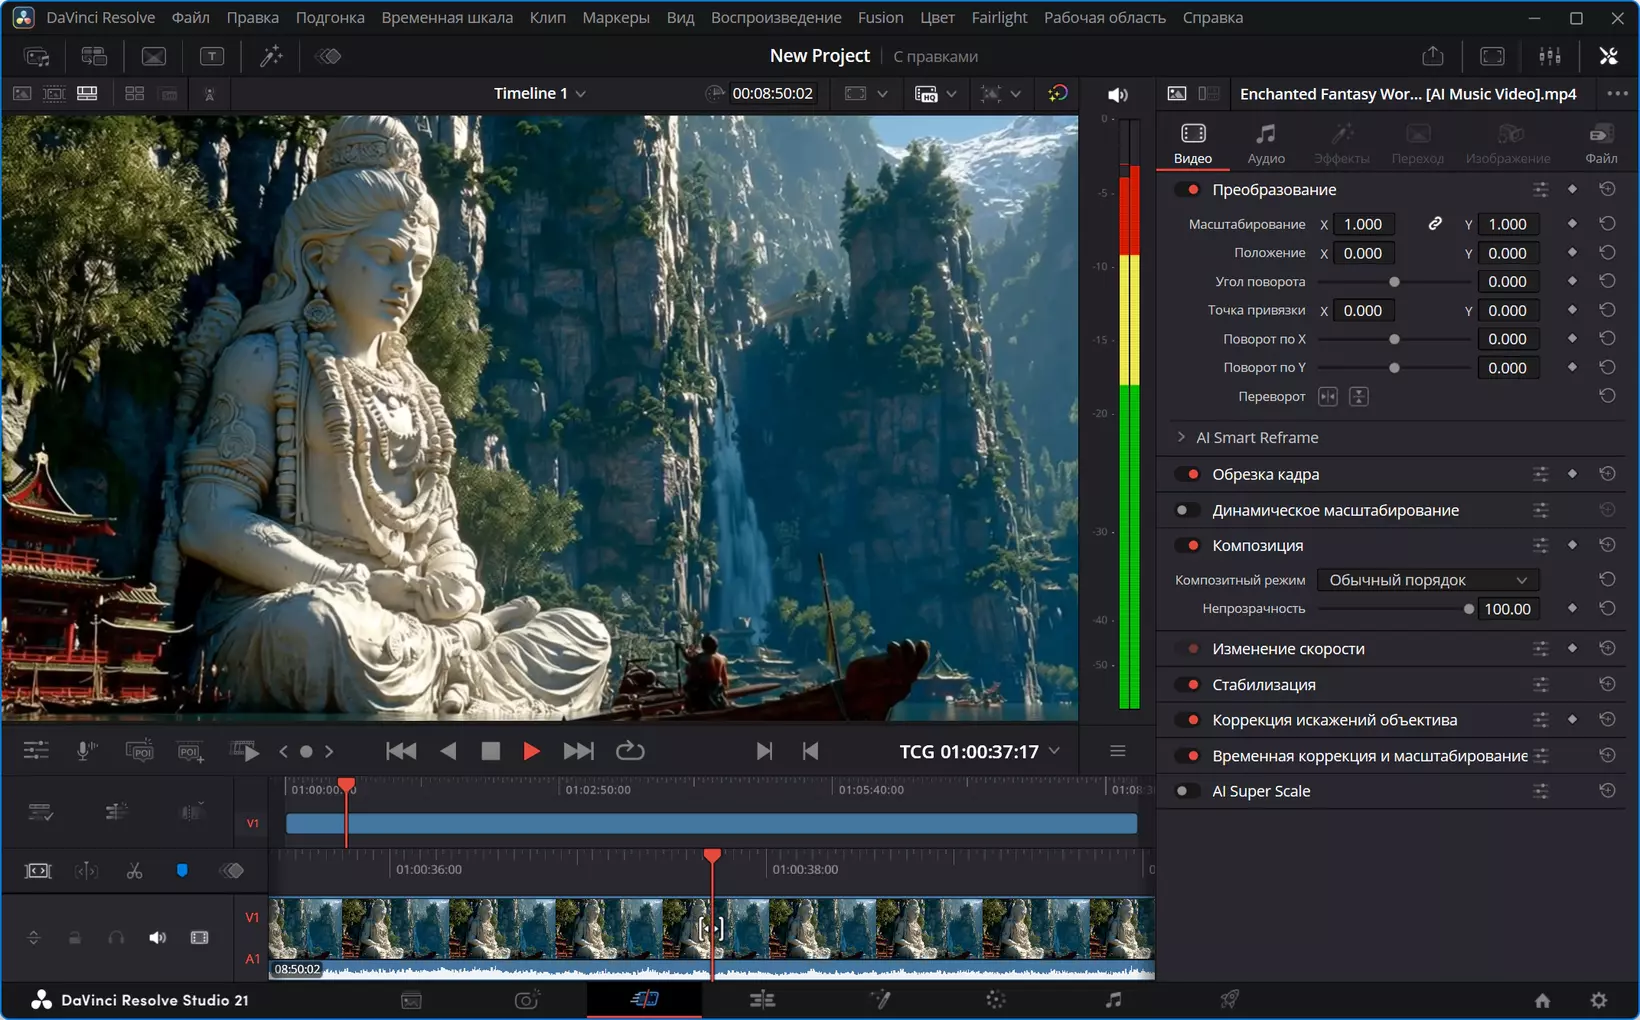Open the Timeline 1 dropdown

540,93
